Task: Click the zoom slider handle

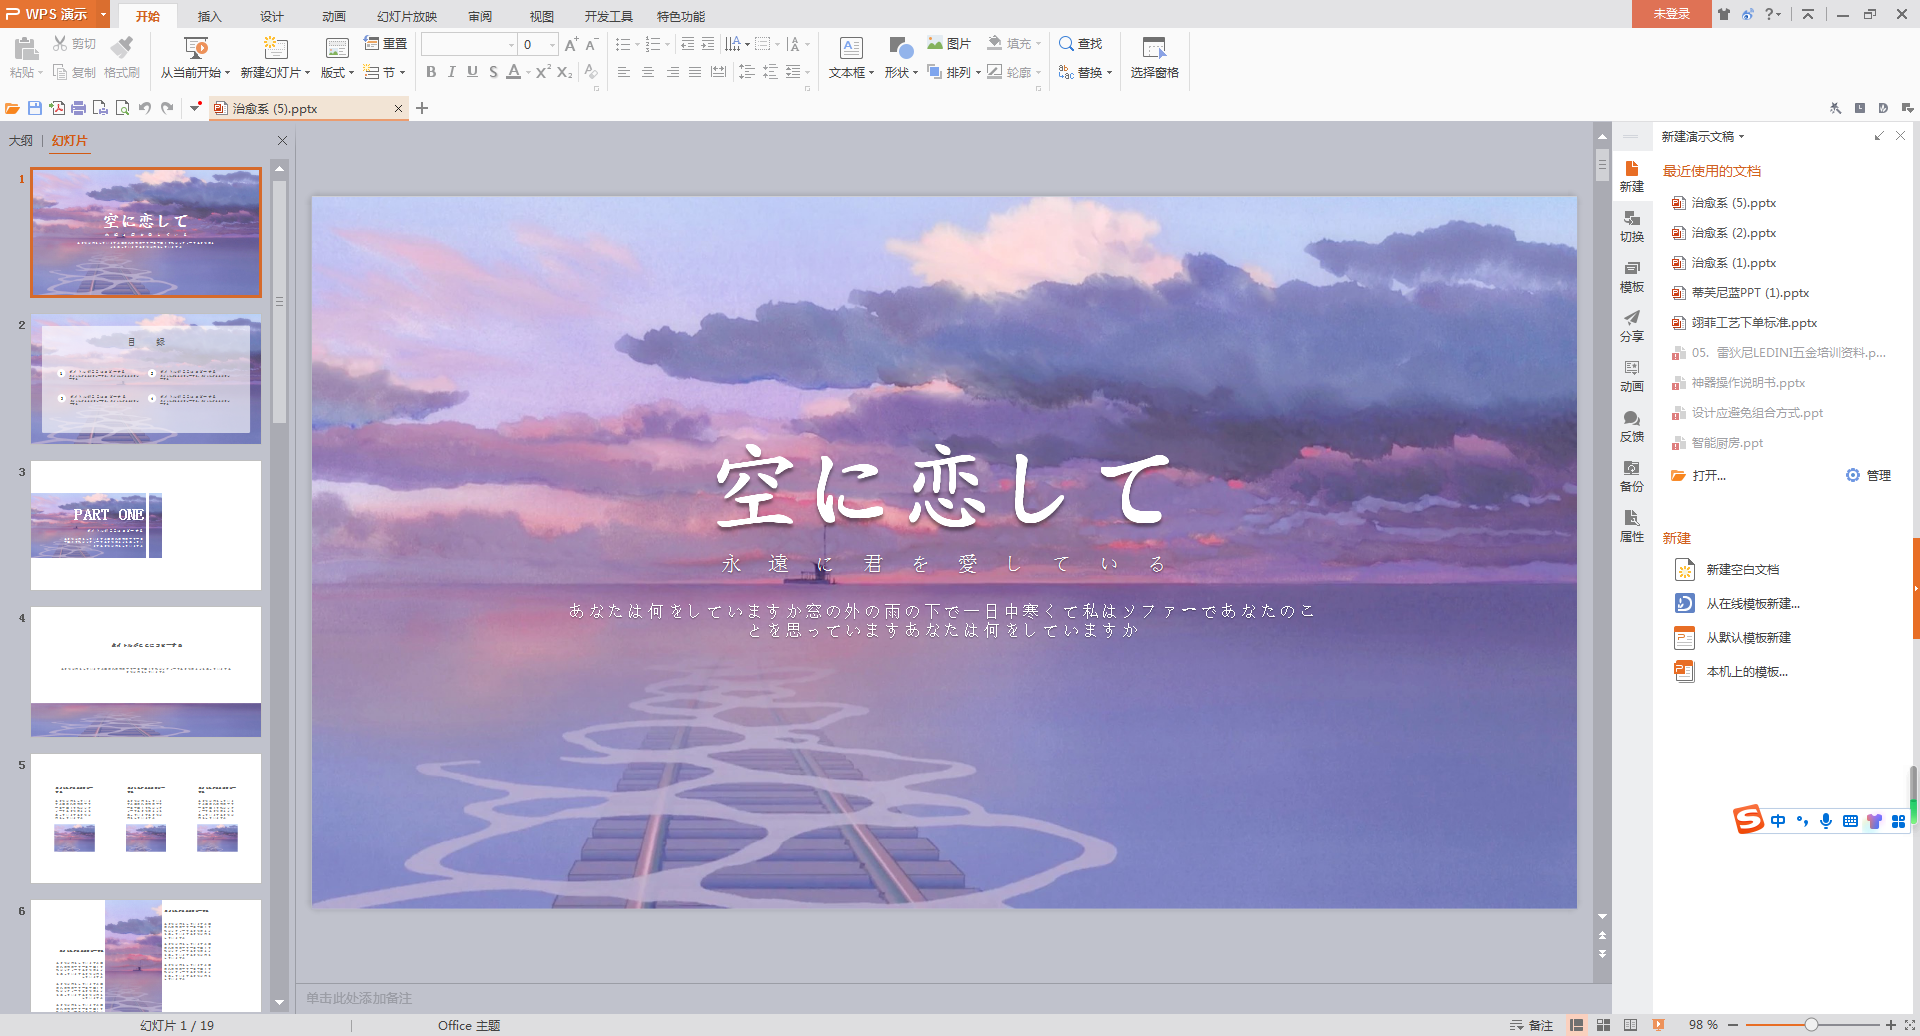Action: (1811, 1025)
